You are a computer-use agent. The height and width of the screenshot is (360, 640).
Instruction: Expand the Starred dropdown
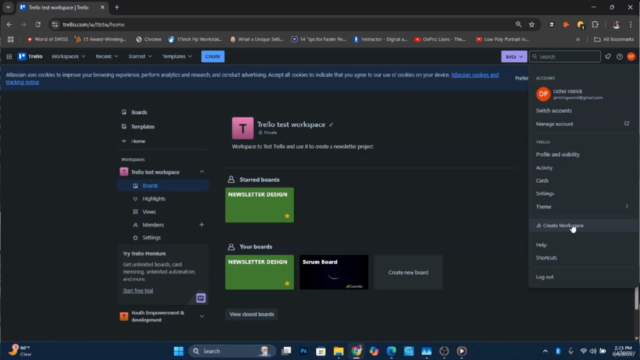140,56
